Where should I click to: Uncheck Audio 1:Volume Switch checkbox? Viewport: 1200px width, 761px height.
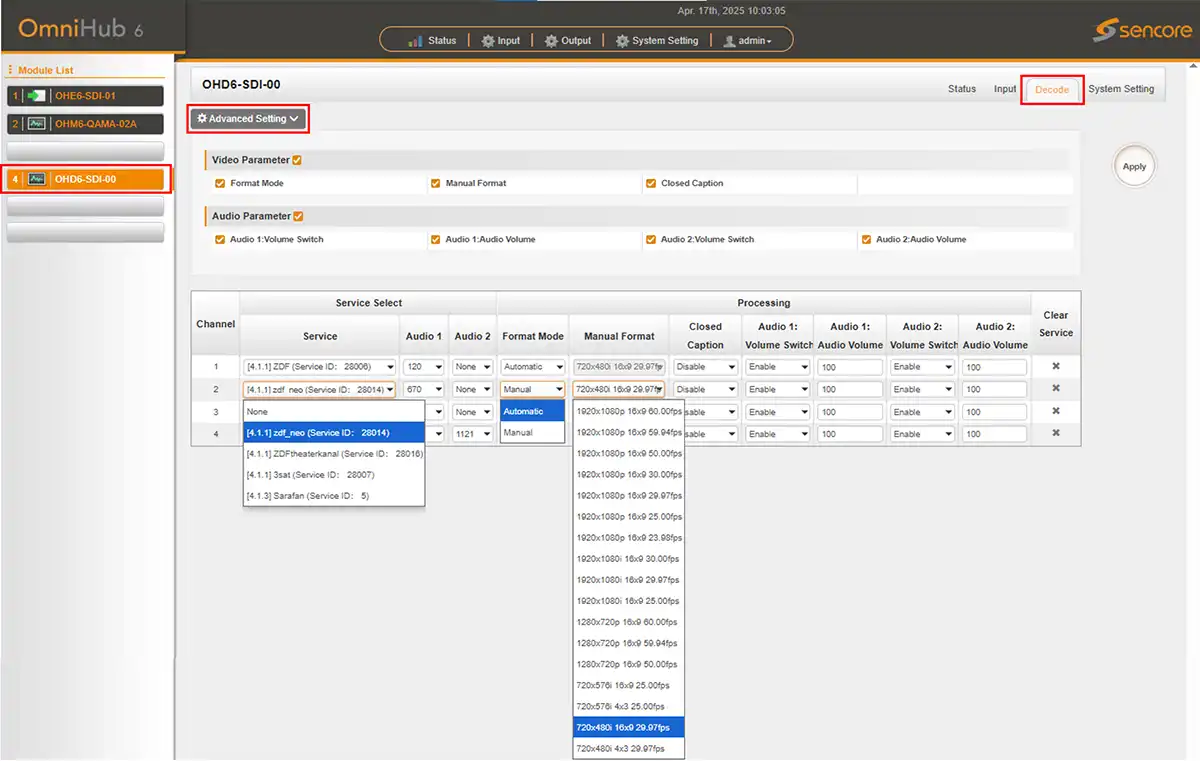[x=220, y=239]
